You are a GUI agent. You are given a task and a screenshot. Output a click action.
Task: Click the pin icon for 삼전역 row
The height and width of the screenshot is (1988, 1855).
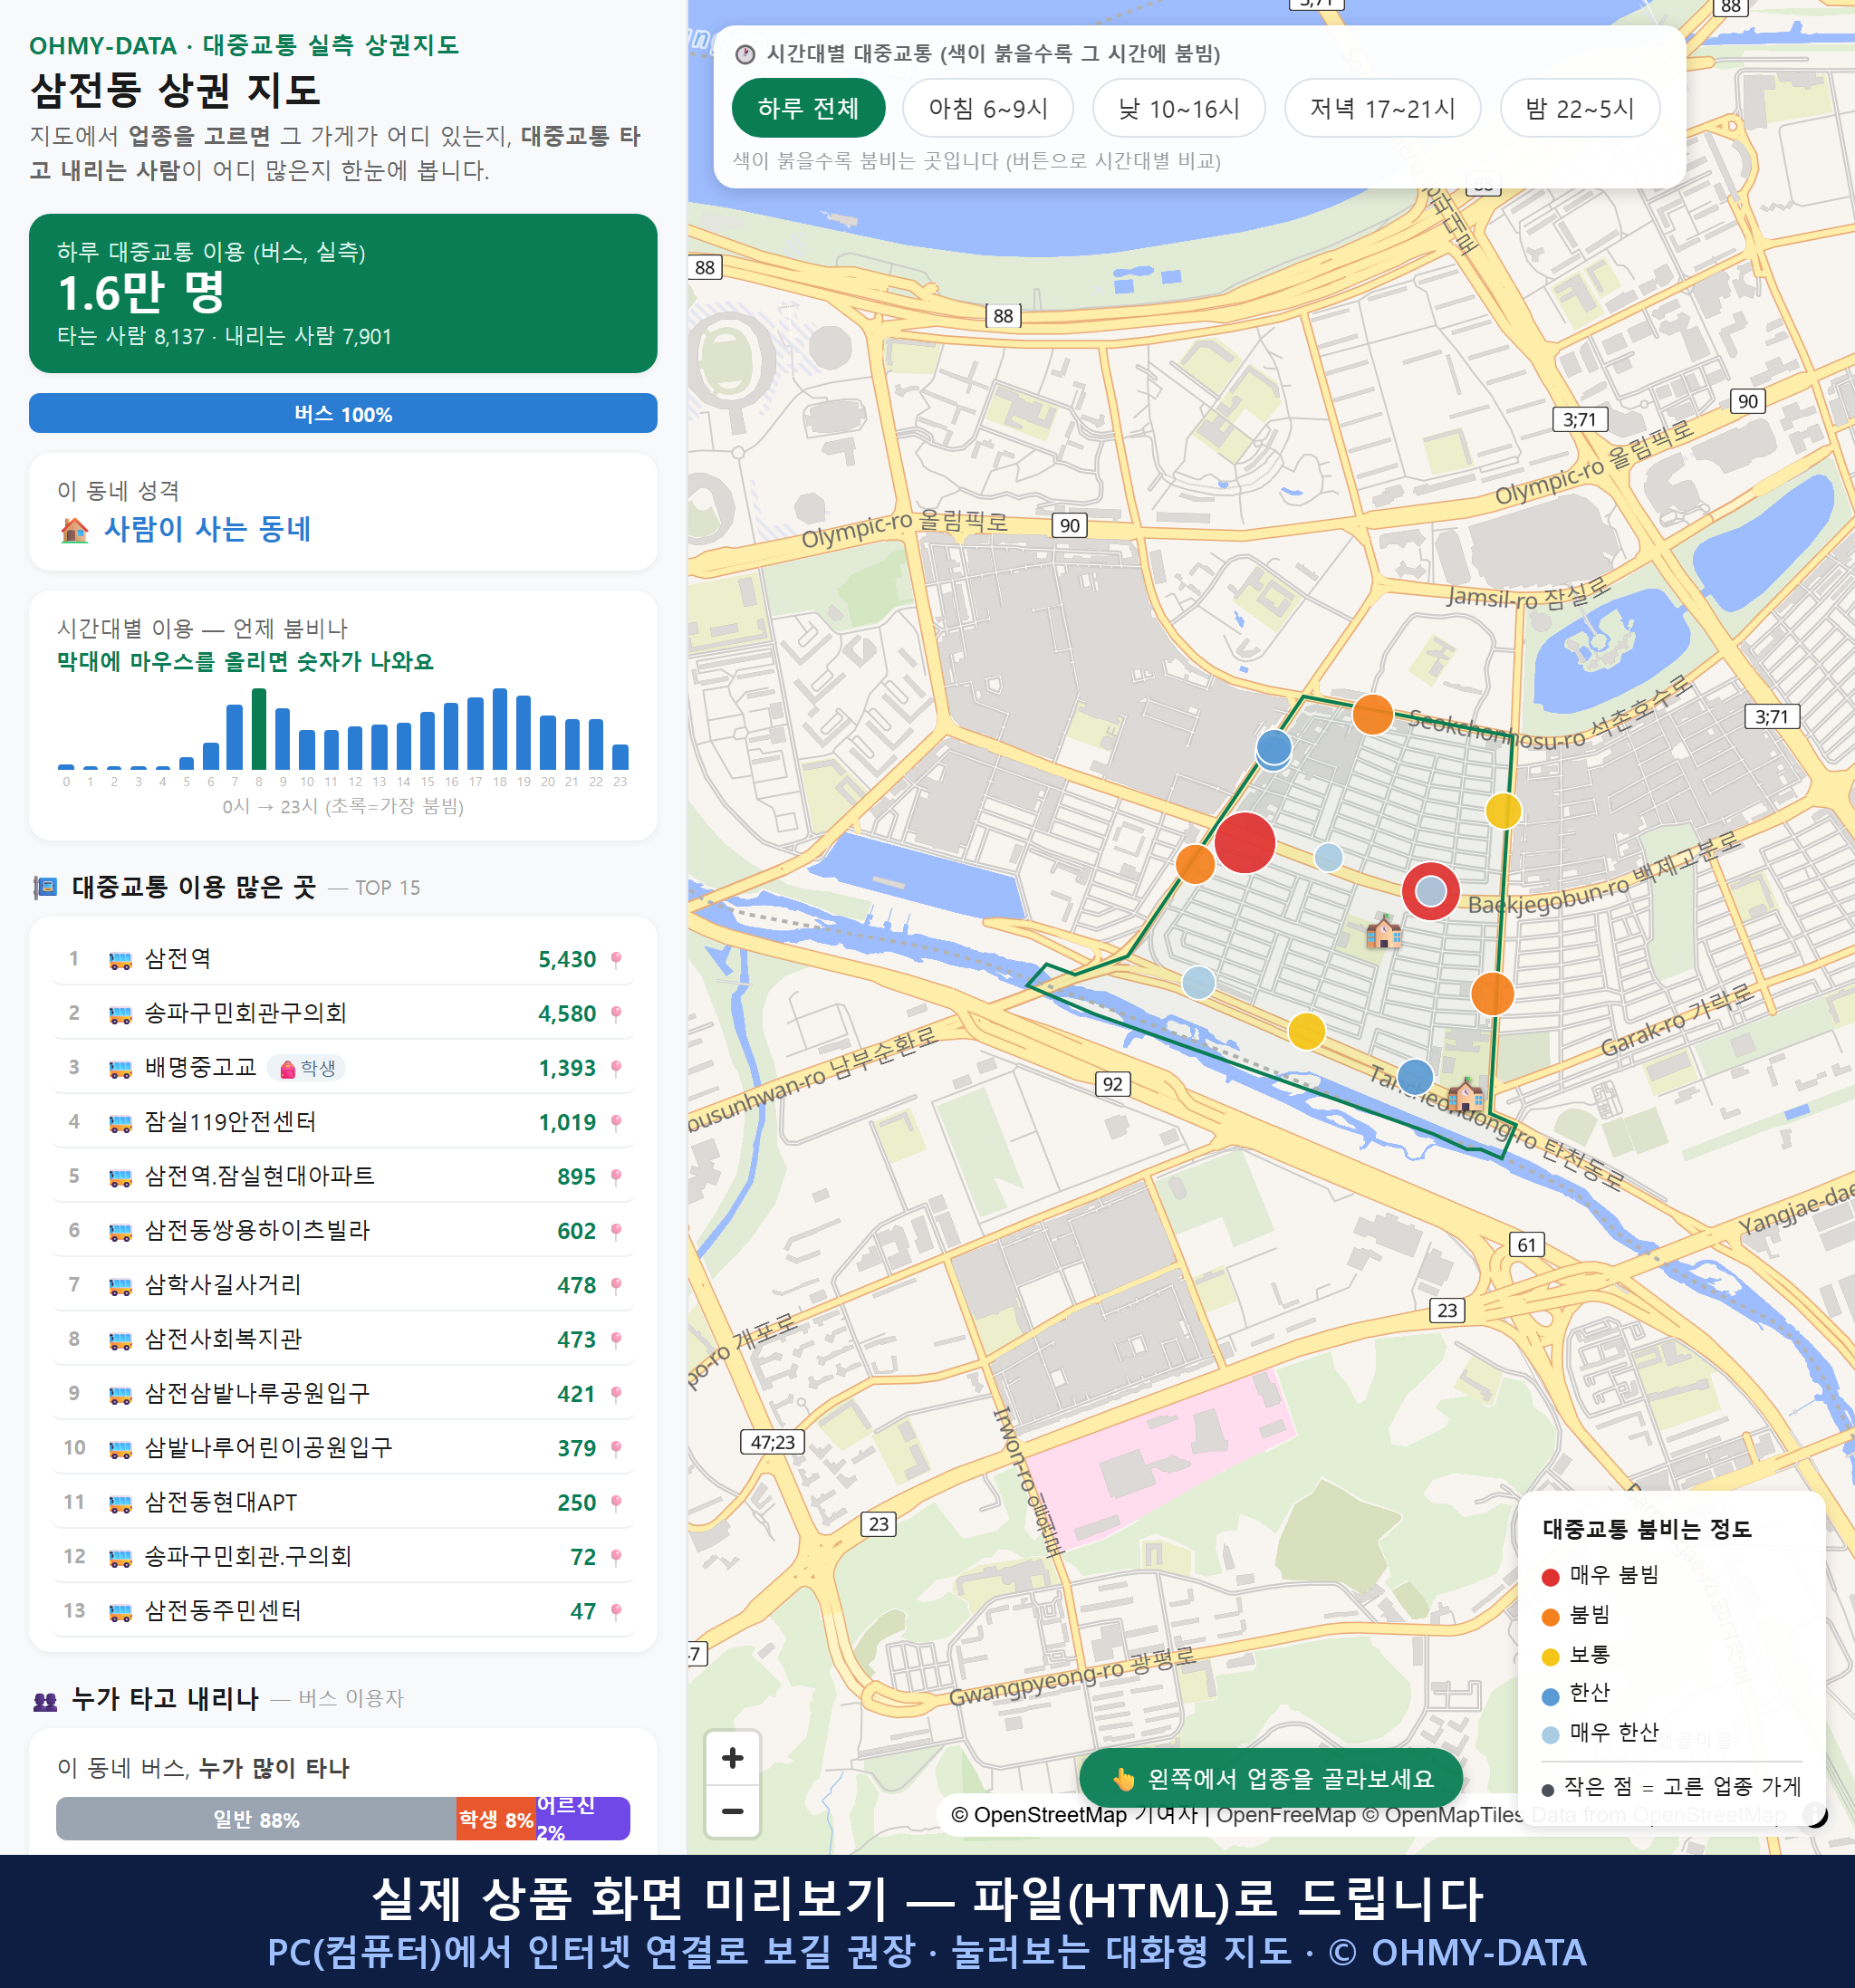(x=616, y=960)
